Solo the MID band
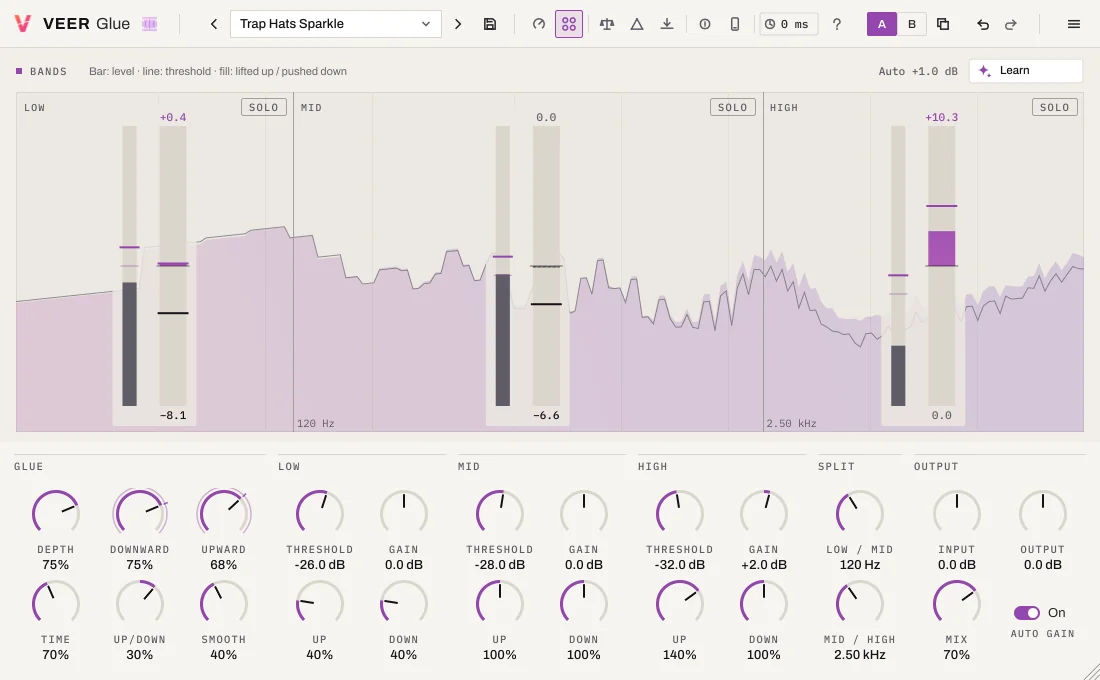Image resolution: width=1100 pixels, height=680 pixels. (x=733, y=107)
